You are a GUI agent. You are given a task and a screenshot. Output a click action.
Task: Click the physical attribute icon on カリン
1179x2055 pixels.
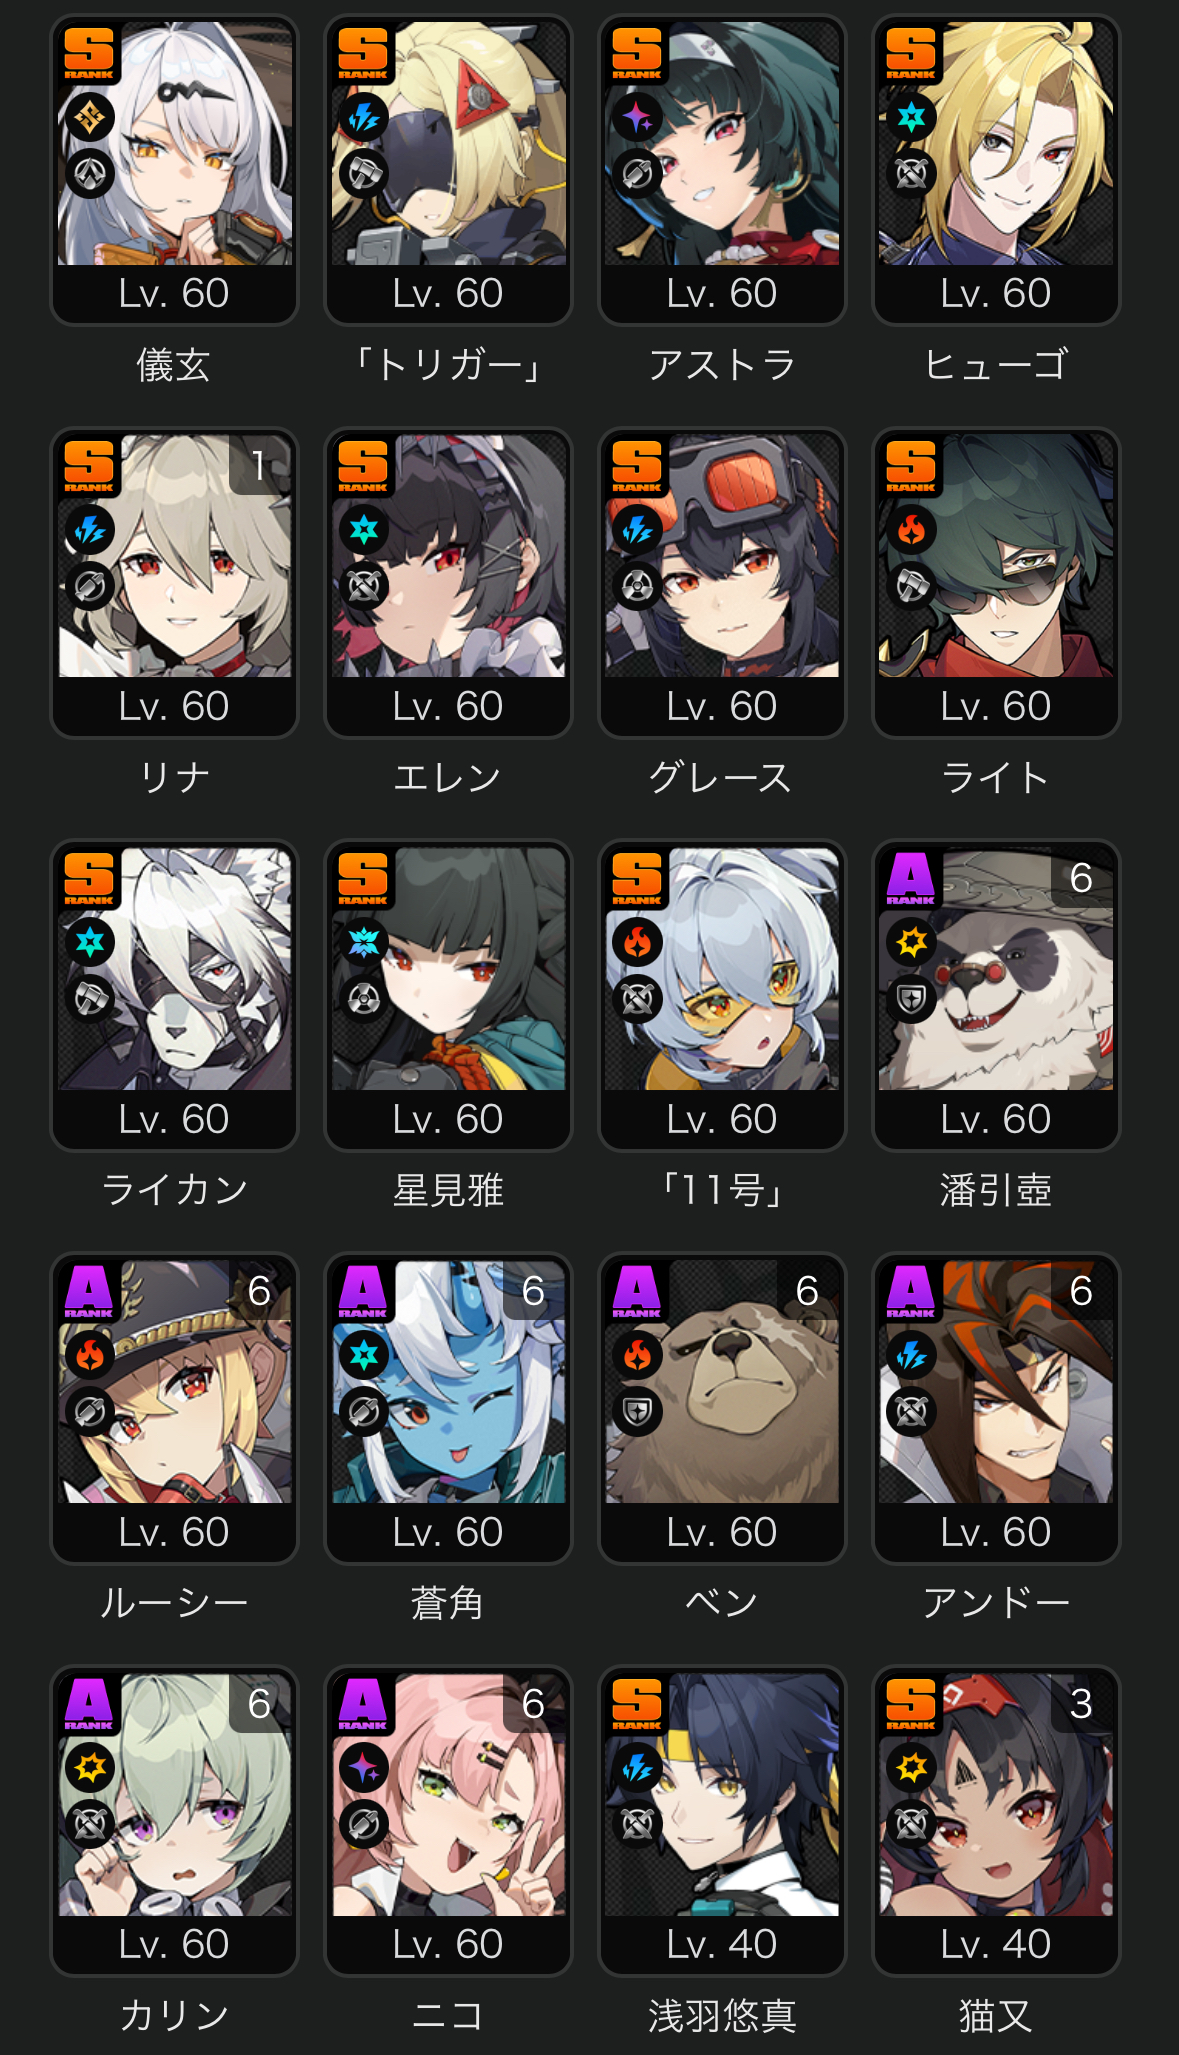click(90, 1768)
